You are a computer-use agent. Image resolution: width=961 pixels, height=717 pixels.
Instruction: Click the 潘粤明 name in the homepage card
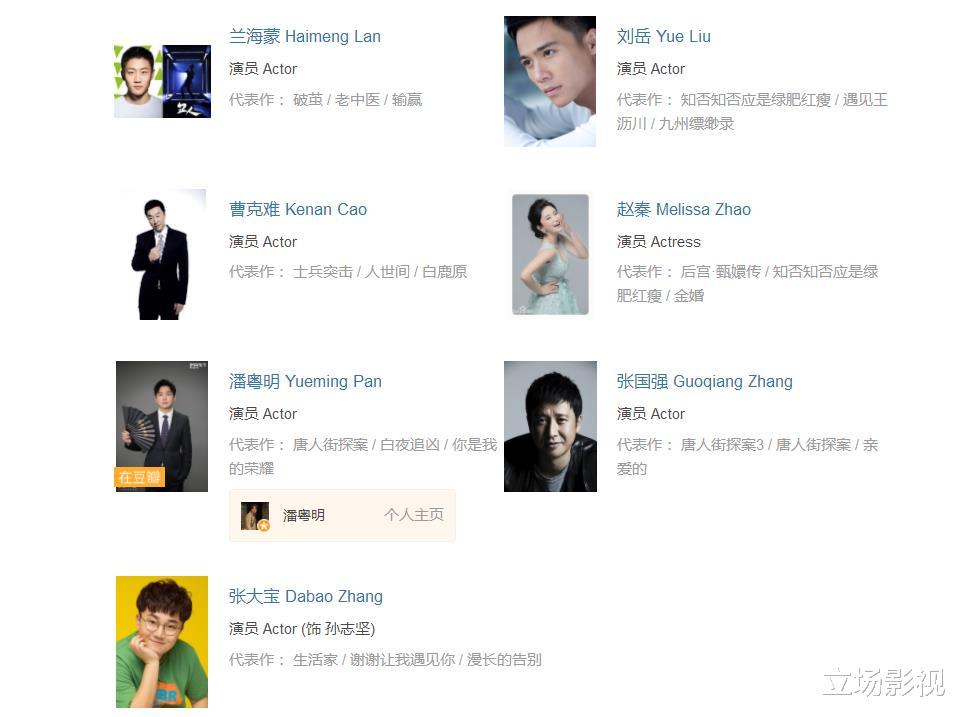(x=303, y=515)
